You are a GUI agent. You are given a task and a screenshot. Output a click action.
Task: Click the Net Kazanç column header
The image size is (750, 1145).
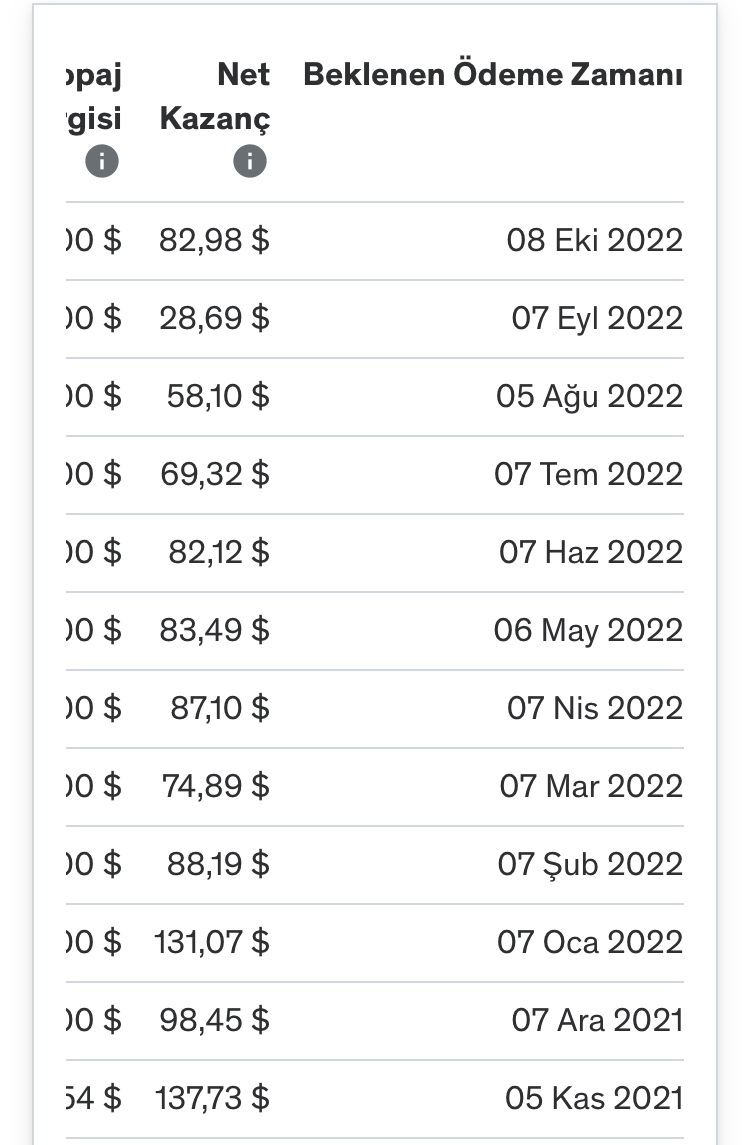pos(215,96)
